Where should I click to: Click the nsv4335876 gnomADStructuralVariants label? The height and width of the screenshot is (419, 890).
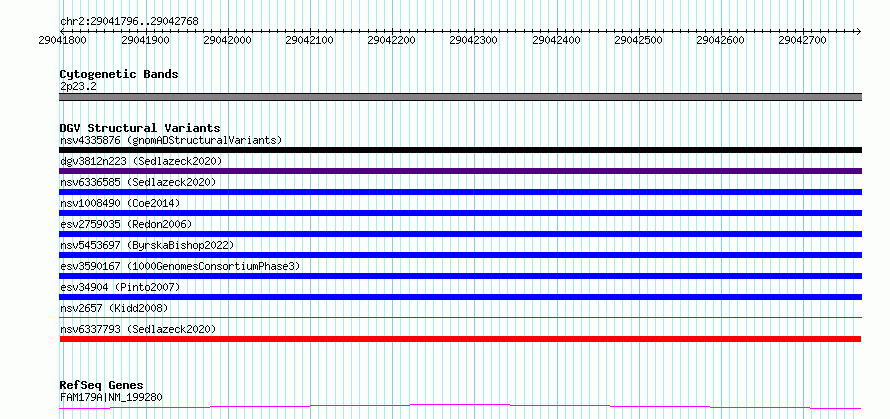pos(171,140)
